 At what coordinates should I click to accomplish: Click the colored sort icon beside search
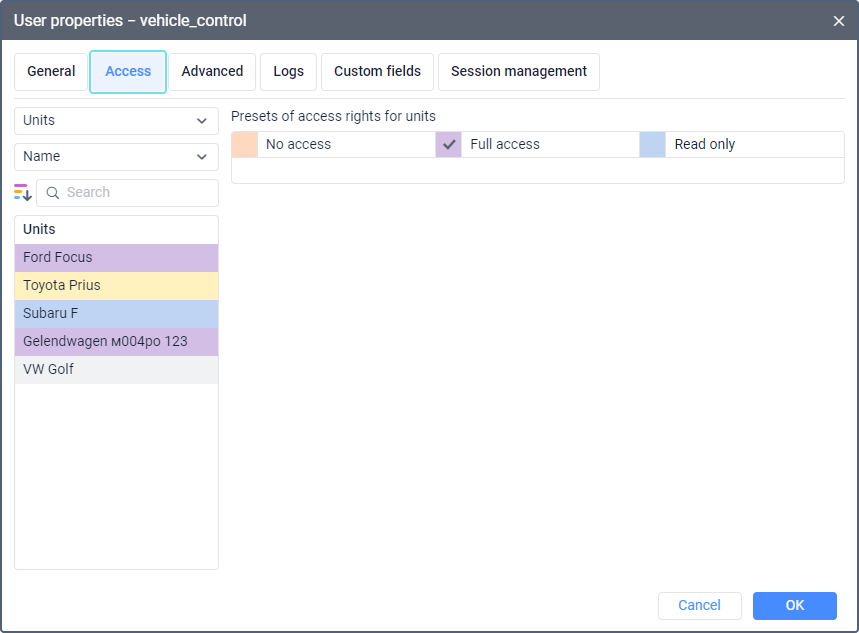(23, 192)
